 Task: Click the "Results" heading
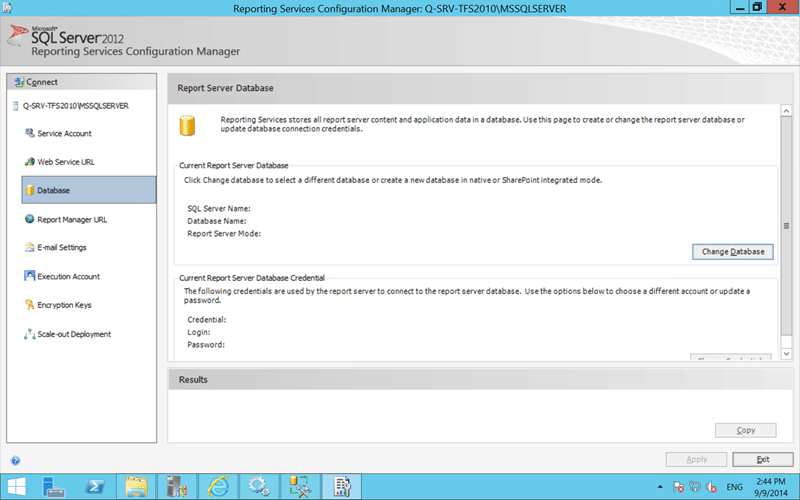[x=193, y=380]
